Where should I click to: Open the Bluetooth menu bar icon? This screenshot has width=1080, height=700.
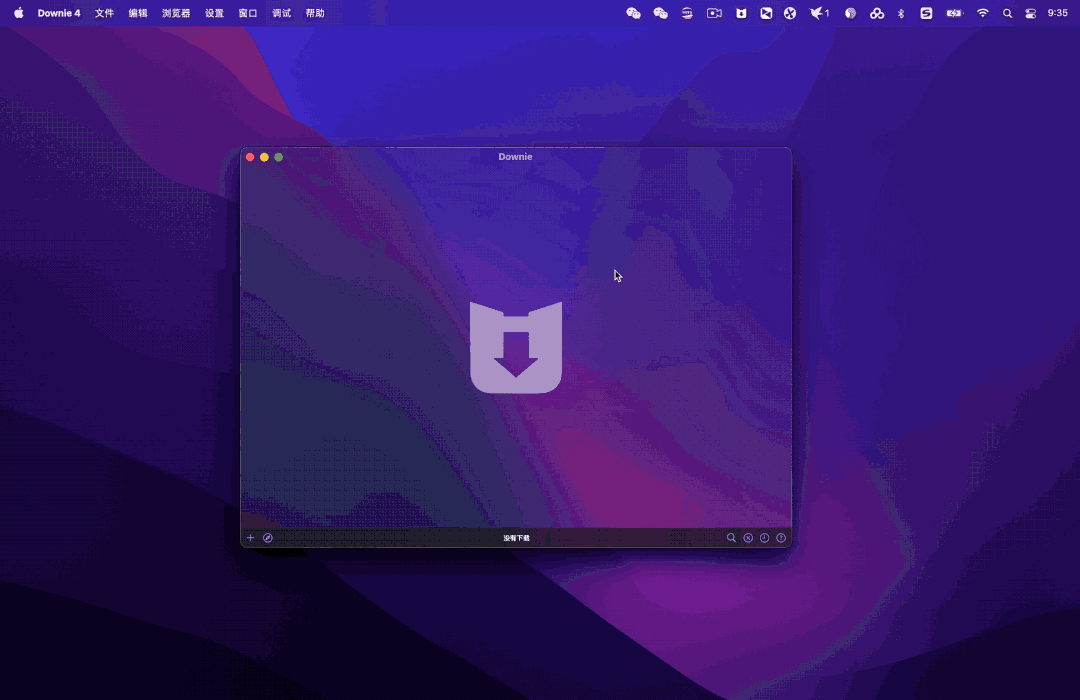[901, 13]
